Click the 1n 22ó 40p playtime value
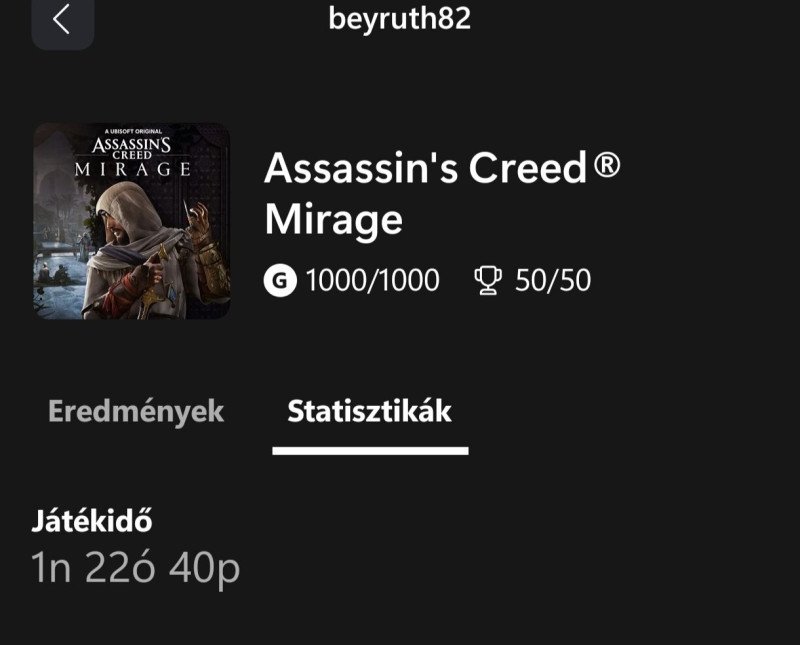The height and width of the screenshot is (645, 800). [136, 568]
